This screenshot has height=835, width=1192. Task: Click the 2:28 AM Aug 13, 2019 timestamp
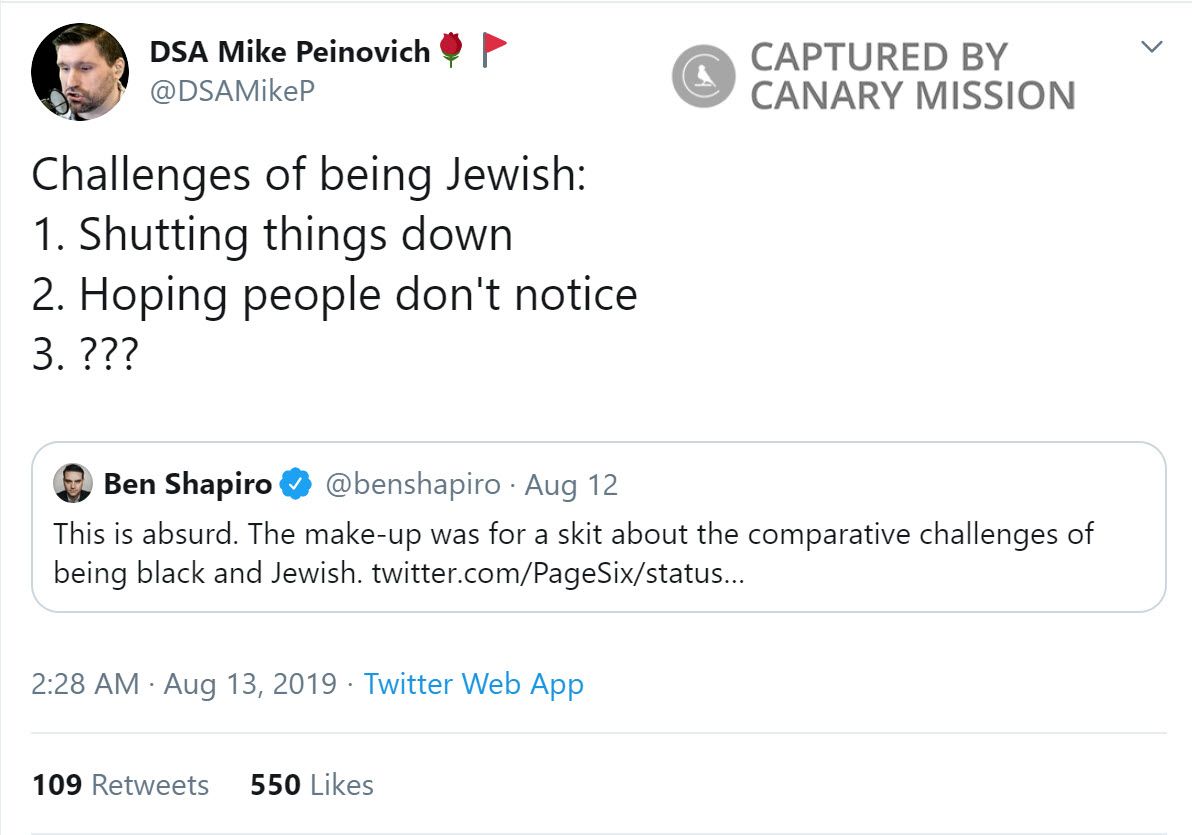[x=184, y=684]
